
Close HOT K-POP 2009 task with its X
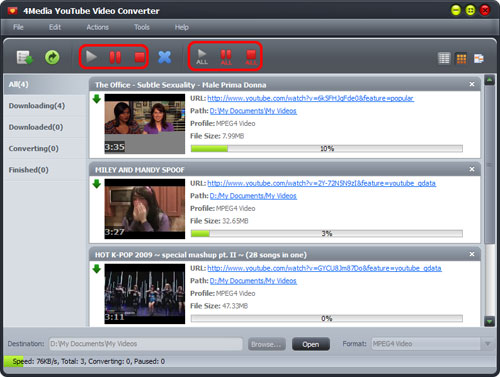pos(472,254)
